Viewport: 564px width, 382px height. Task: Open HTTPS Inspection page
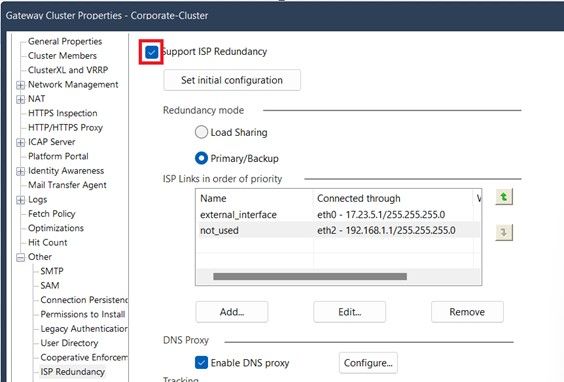coord(63,113)
